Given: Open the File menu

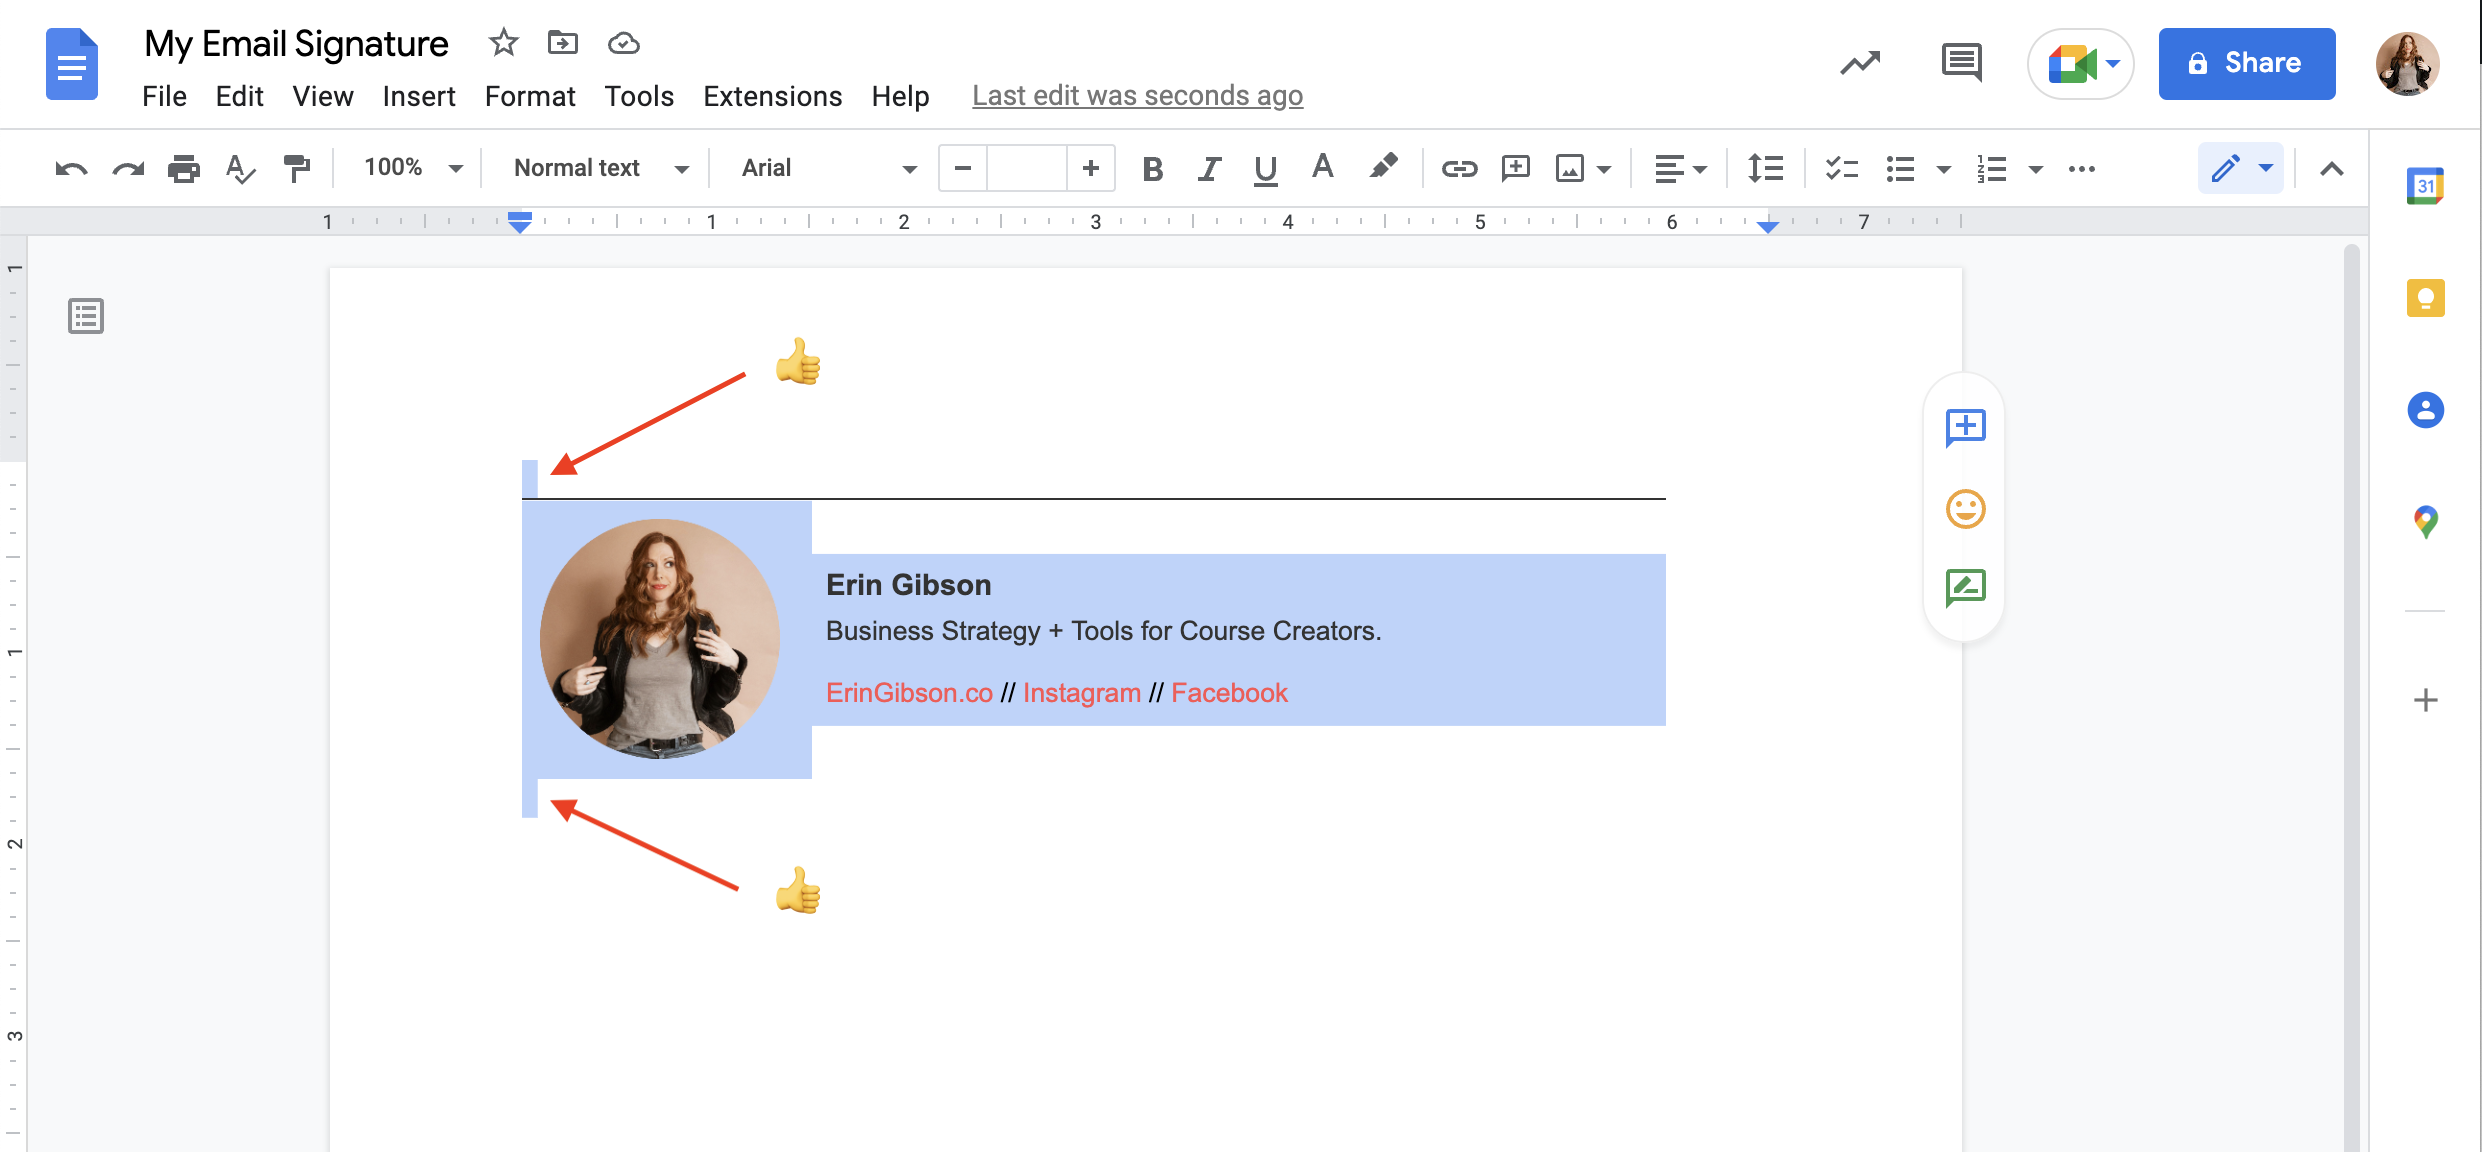Looking at the screenshot, I should pyautogui.click(x=164, y=96).
